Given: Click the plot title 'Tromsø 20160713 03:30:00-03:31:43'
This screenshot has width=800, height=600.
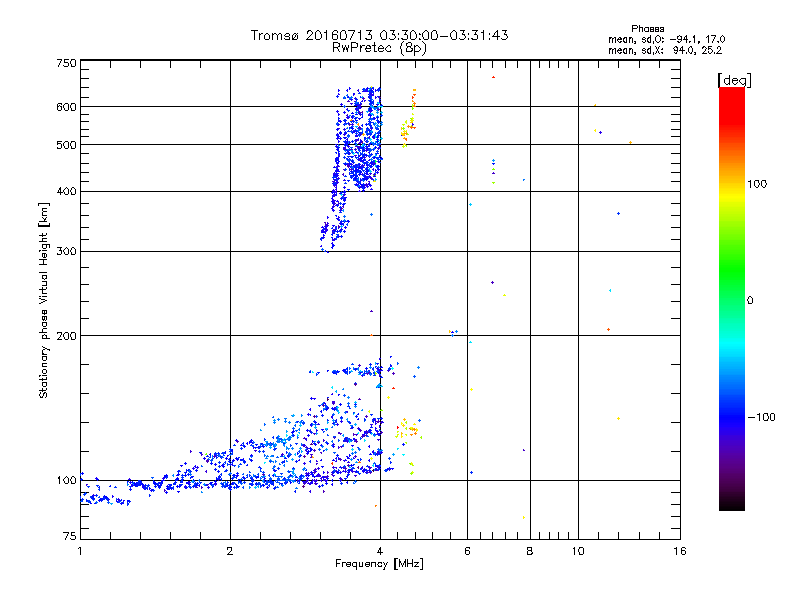Looking at the screenshot, I should 379,35.
